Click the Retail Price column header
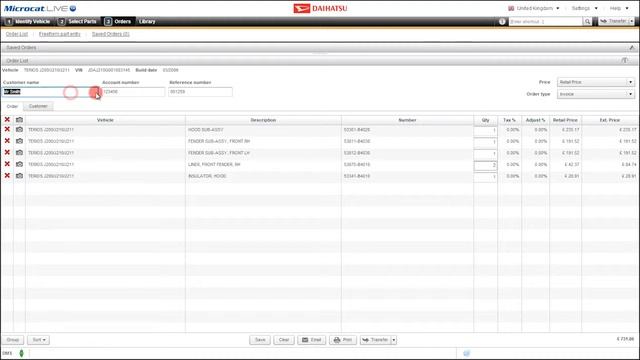This screenshot has width=640, height=360. pyautogui.click(x=565, y=120)
